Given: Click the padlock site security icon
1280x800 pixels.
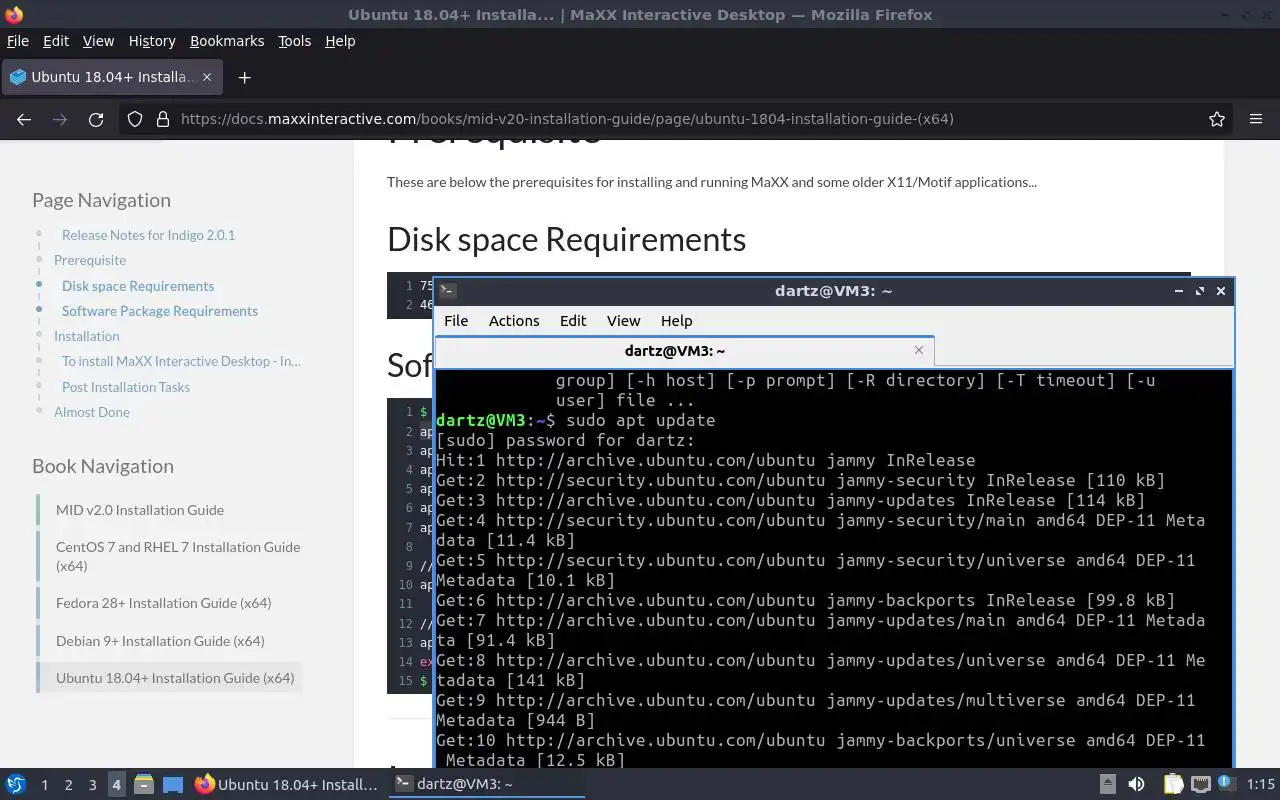Looking at the screenshot, I should point(163,119).
